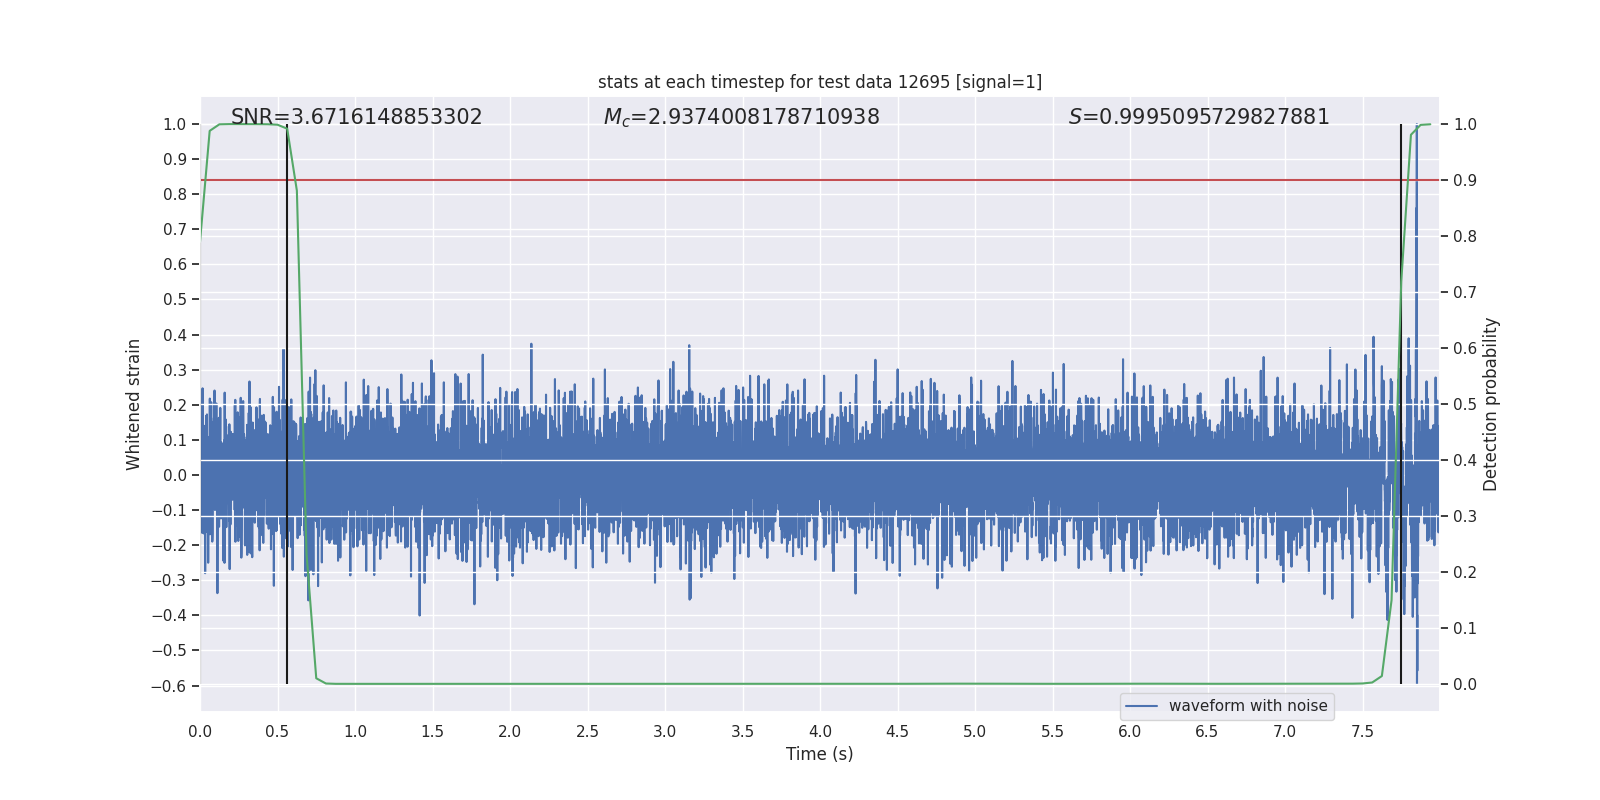
Task: Click the 0.5 tick on the detection probability axis
Action: (x=1465, y=405)
